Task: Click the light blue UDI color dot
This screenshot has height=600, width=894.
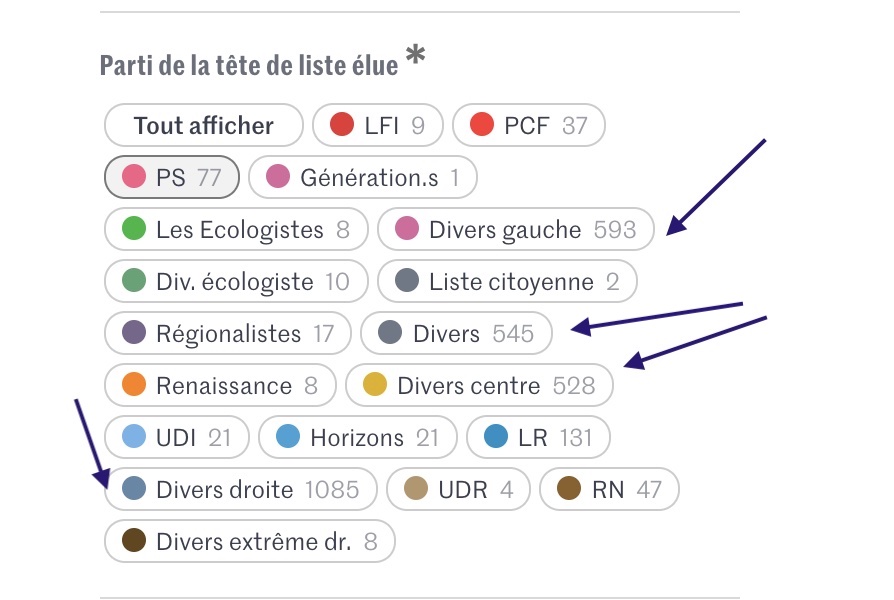Action: tap(131, 437)
